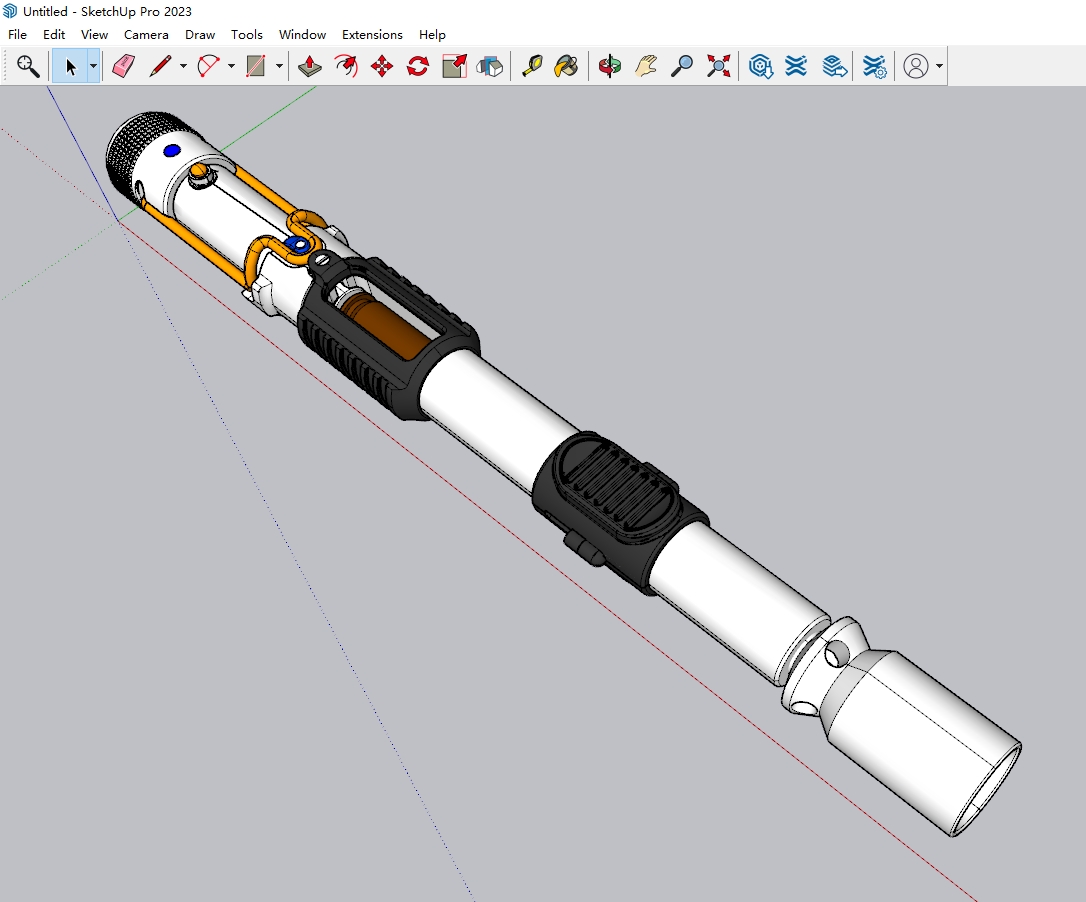Screen dimensions: 1086x902
Task: Open the Shapes tool dropdown arrow
Action: (279, 67)
